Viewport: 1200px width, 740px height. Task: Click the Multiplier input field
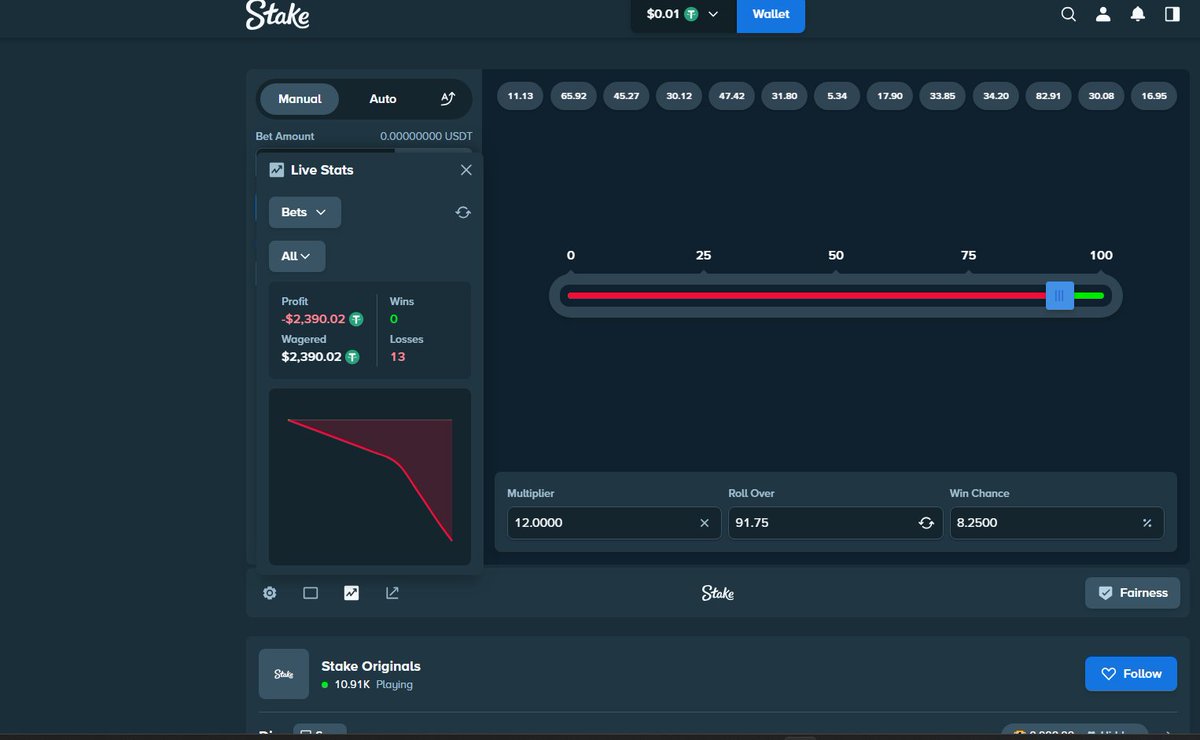tap(614, 523)
